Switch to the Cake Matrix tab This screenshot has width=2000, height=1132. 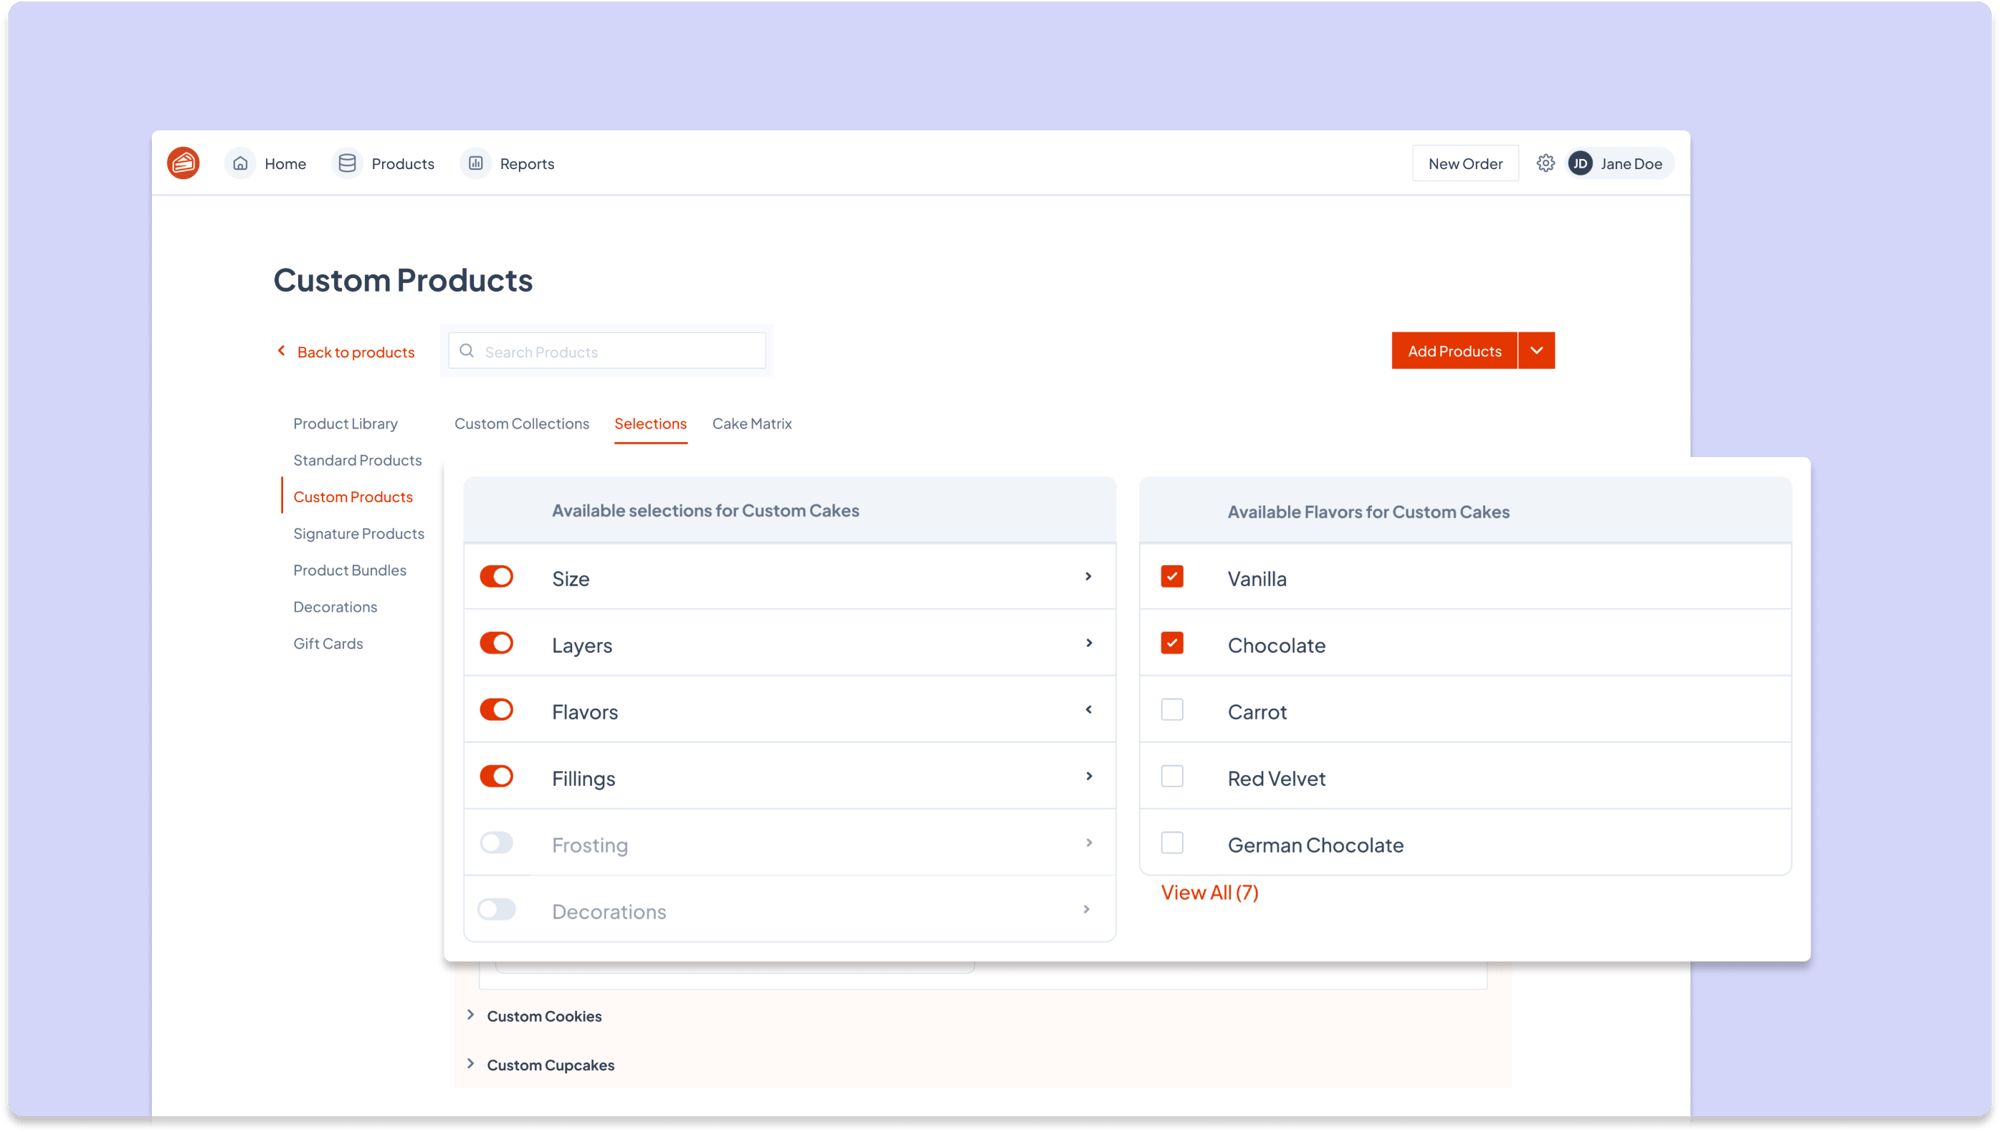click(752, 424)
